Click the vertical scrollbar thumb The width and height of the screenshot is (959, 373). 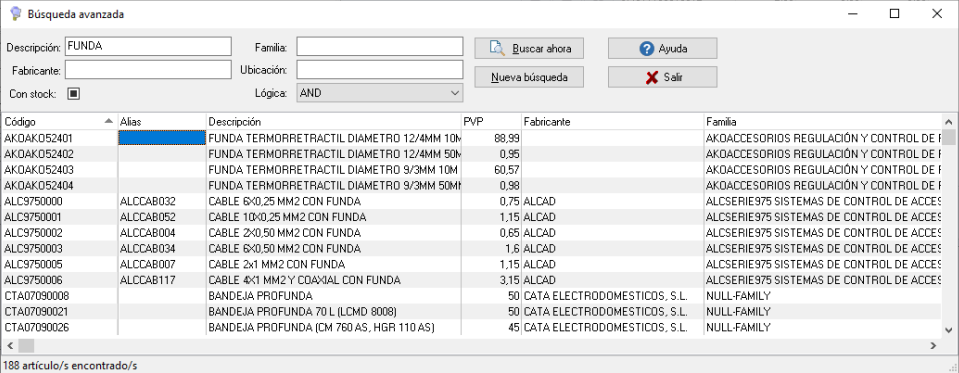pyautogui.click(x=949, y=138)
